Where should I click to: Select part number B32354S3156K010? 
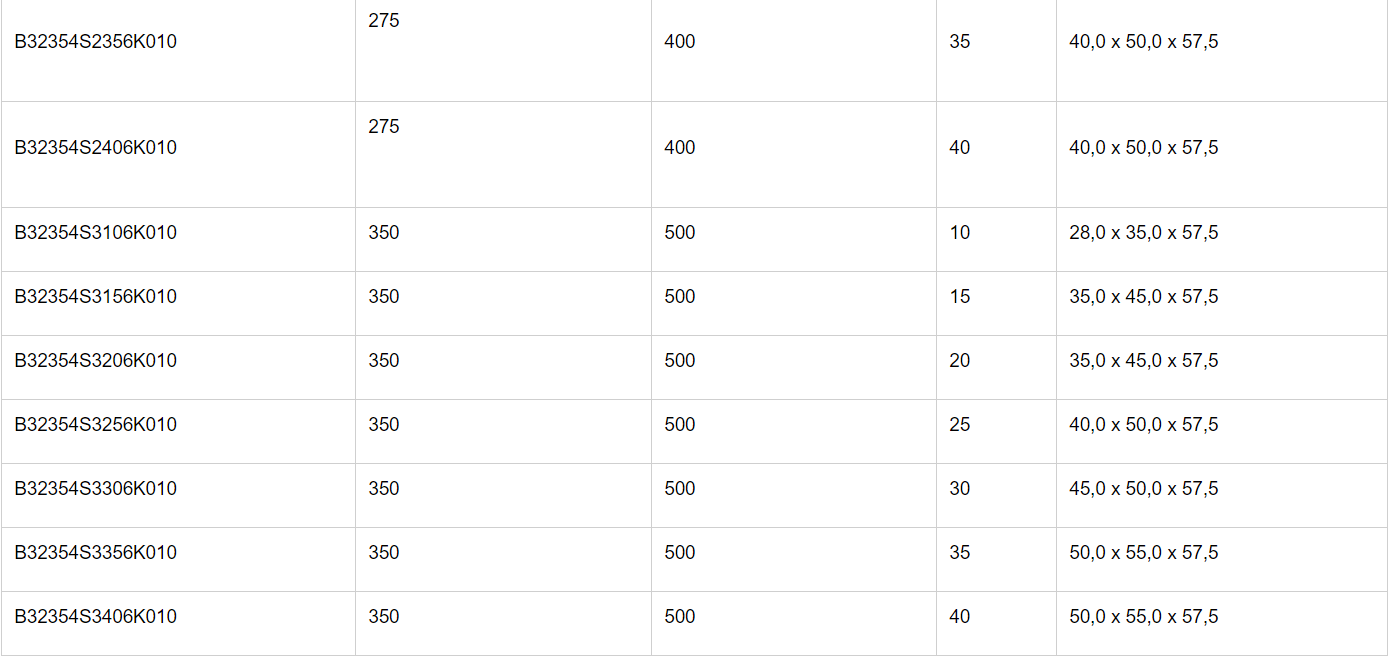pyautogui.click(x=95, y=297)
